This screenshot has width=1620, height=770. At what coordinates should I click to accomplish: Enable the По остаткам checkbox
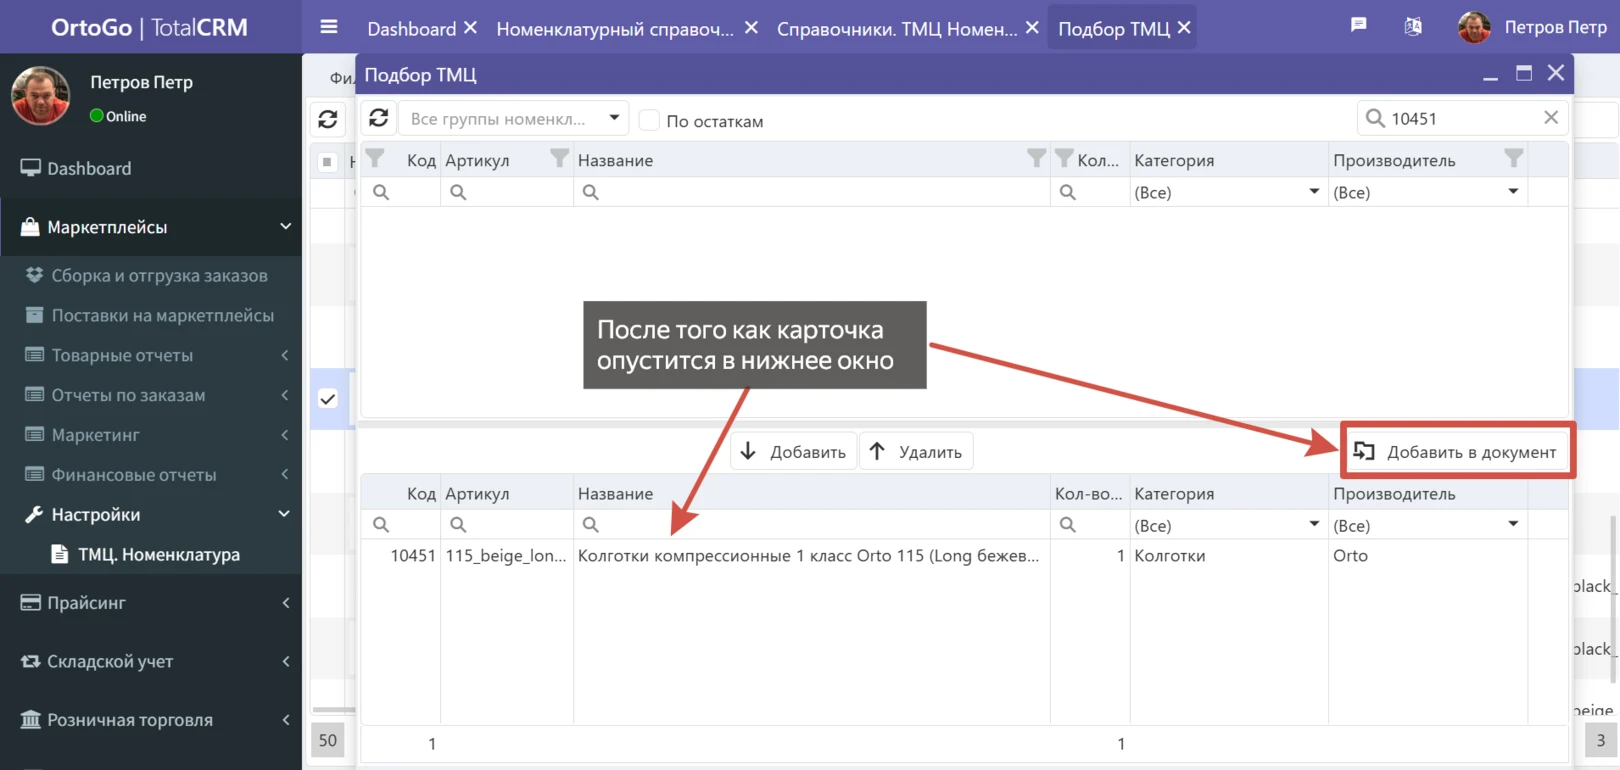pos(649,121)
